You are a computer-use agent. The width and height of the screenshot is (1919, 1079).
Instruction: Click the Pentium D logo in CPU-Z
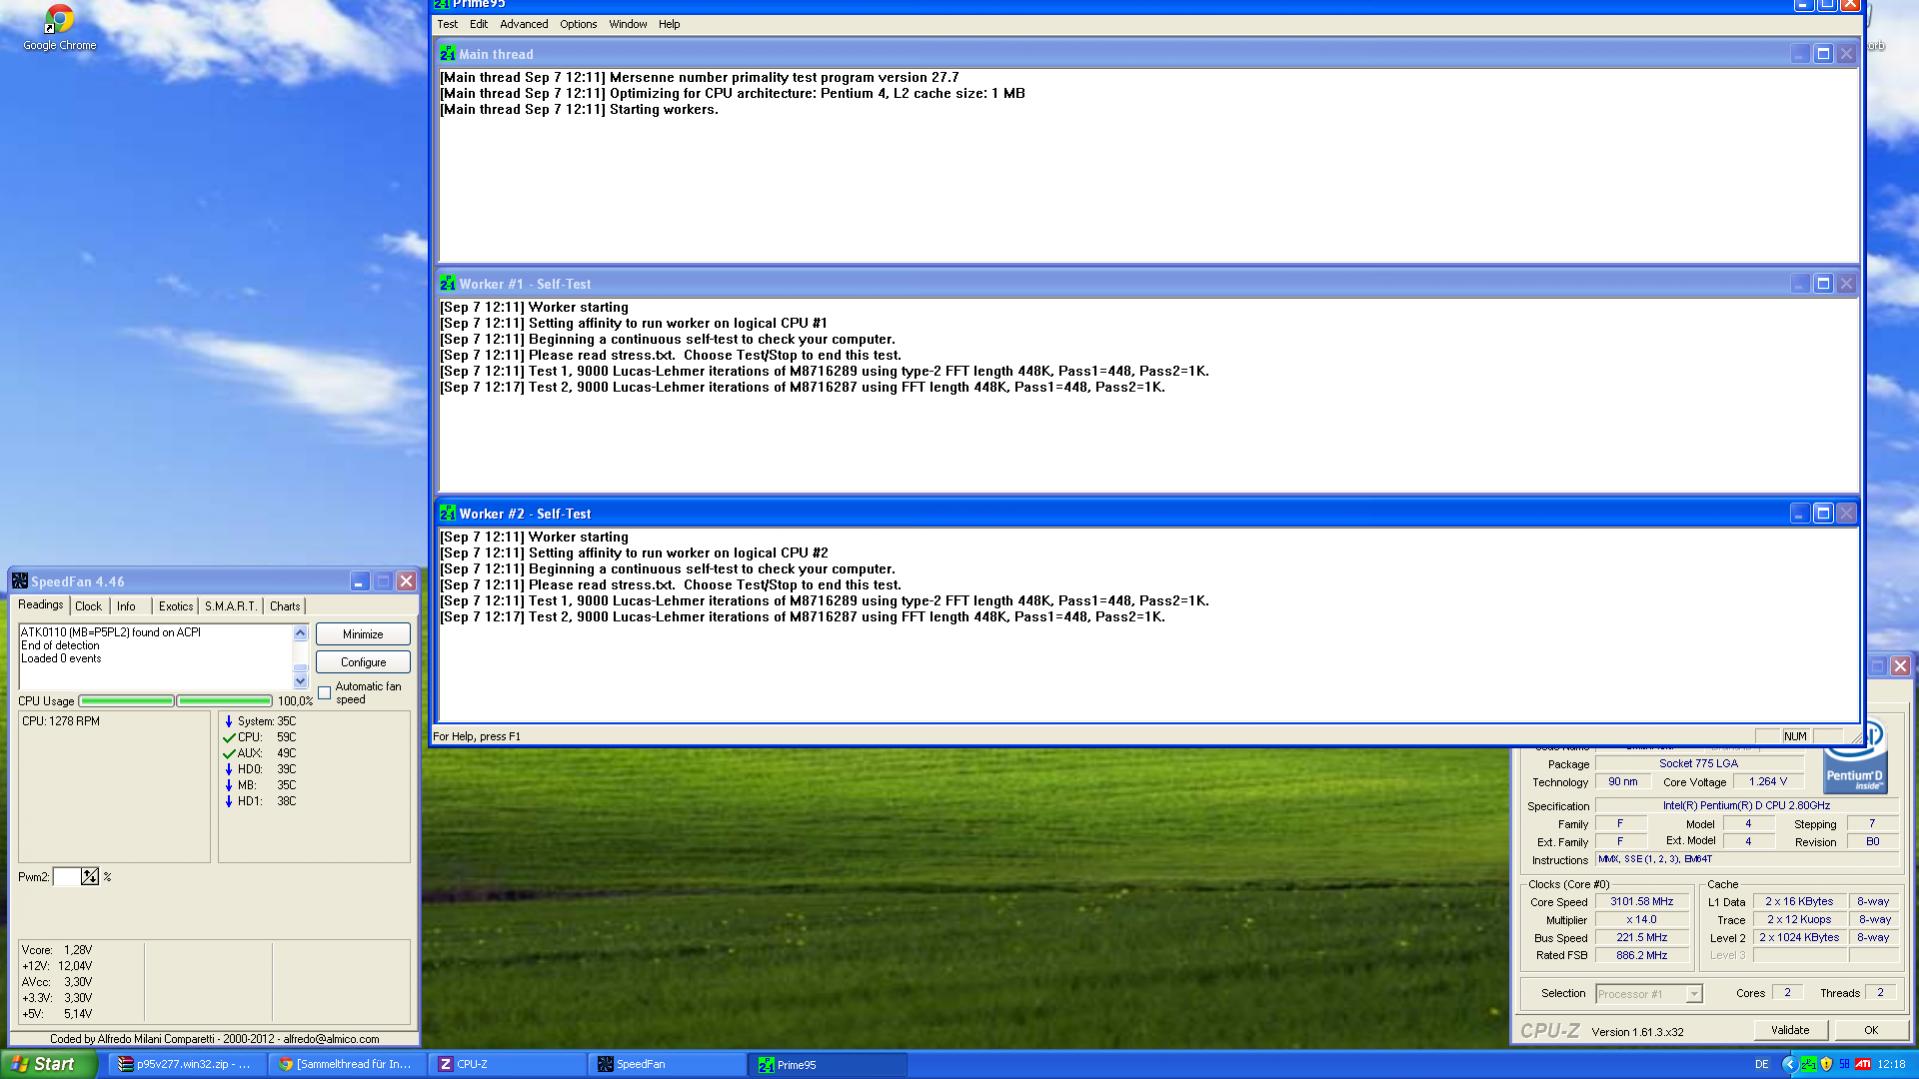click(x=1855, y=758)
